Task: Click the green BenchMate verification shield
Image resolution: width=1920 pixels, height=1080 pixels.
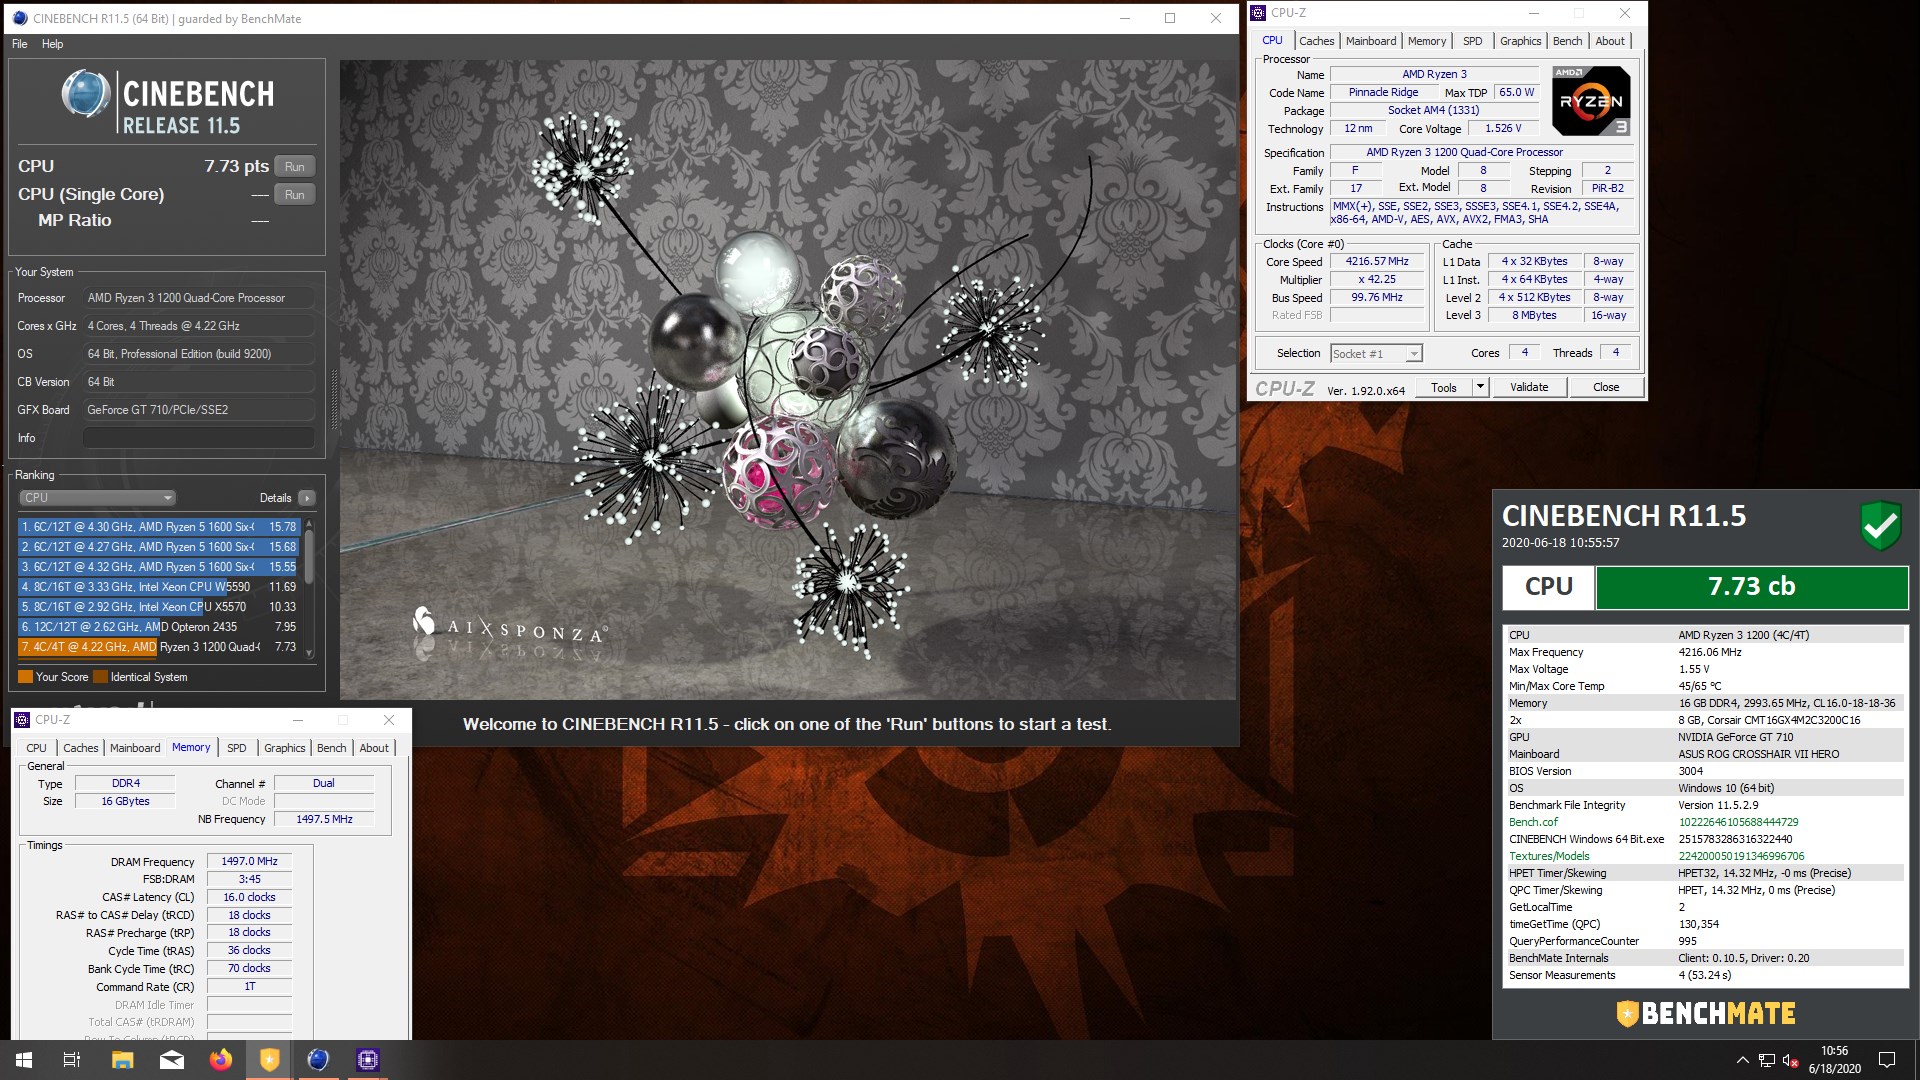Action: click(1880, 525)
